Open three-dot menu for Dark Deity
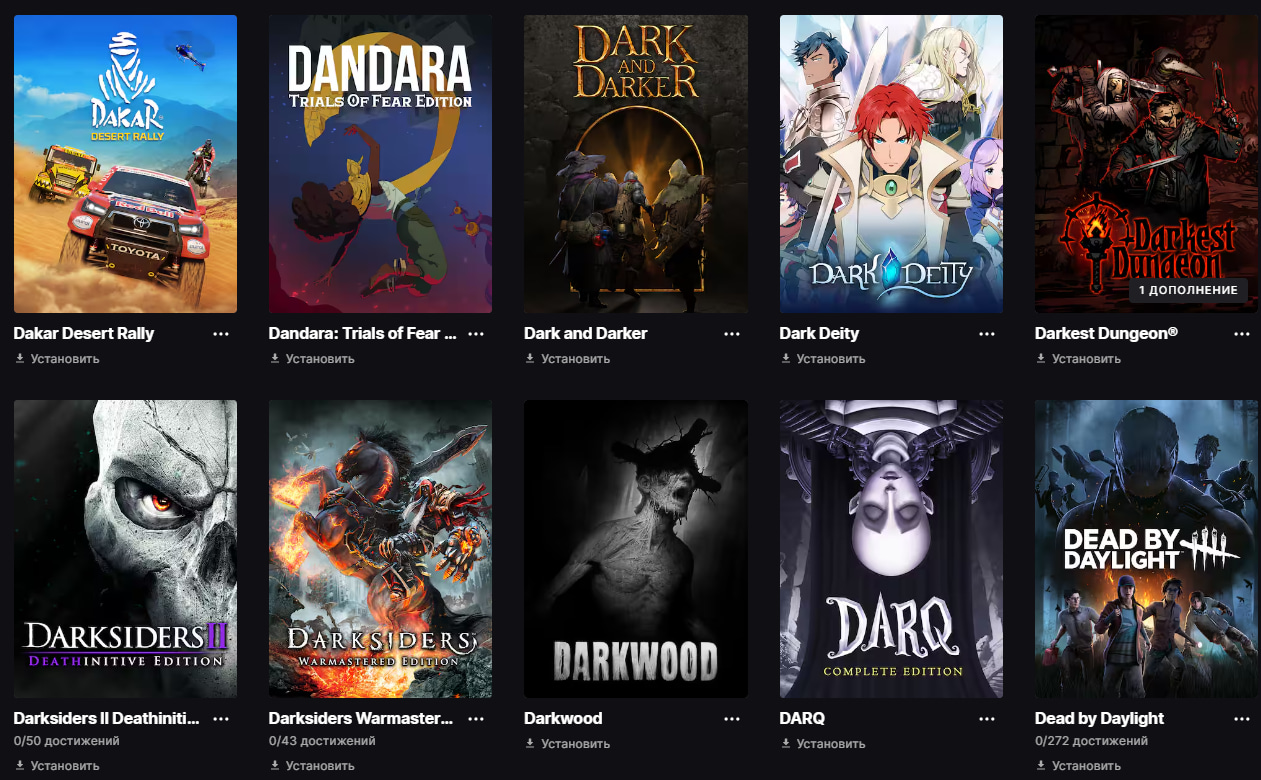Screen dimensions: 1261x780 [987, 334]
